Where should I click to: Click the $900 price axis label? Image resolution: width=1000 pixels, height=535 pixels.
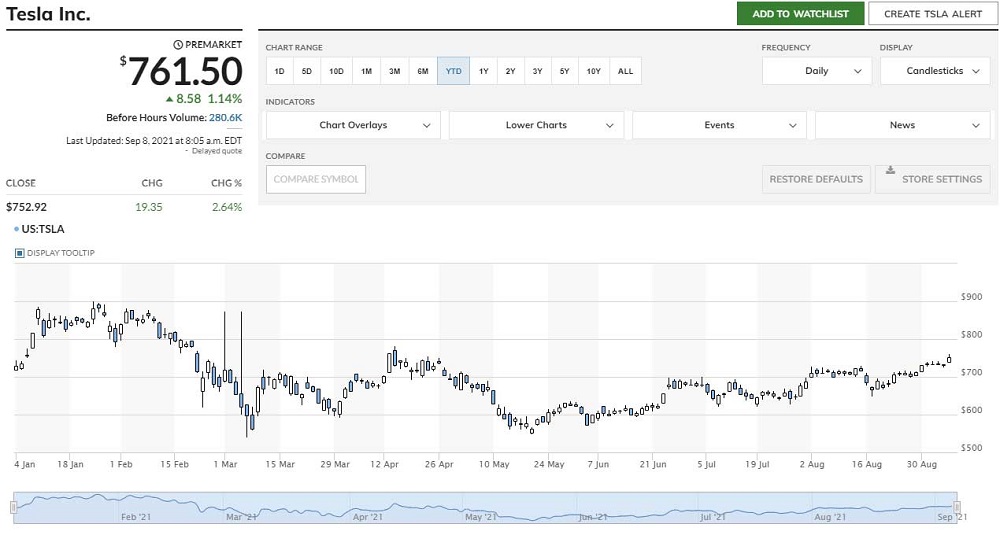[x=971, y=297]
